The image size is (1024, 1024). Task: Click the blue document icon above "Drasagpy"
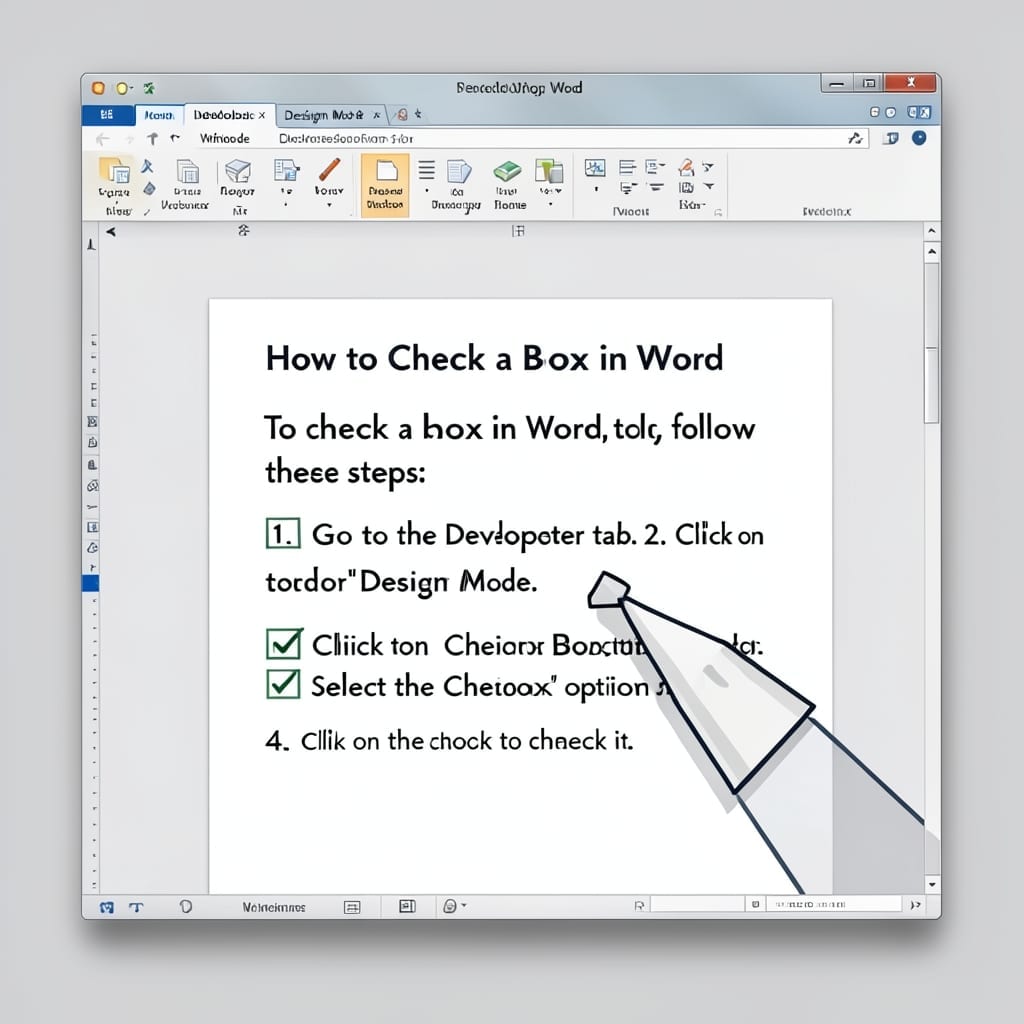point(458,171)
